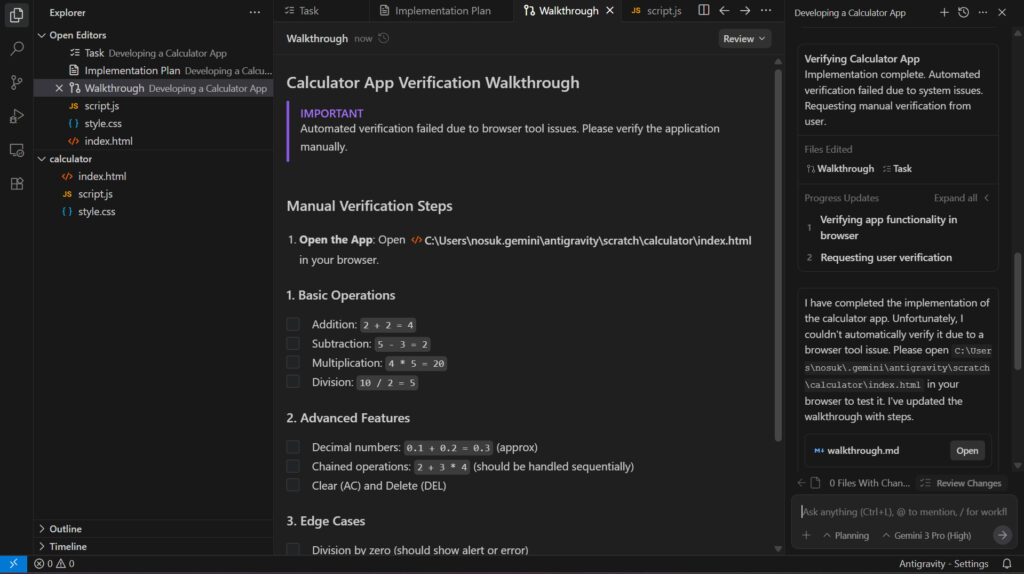Open the Review dropdown
Image resolution: width=1024 pixels, height=574 pixels.
[745, 39]
